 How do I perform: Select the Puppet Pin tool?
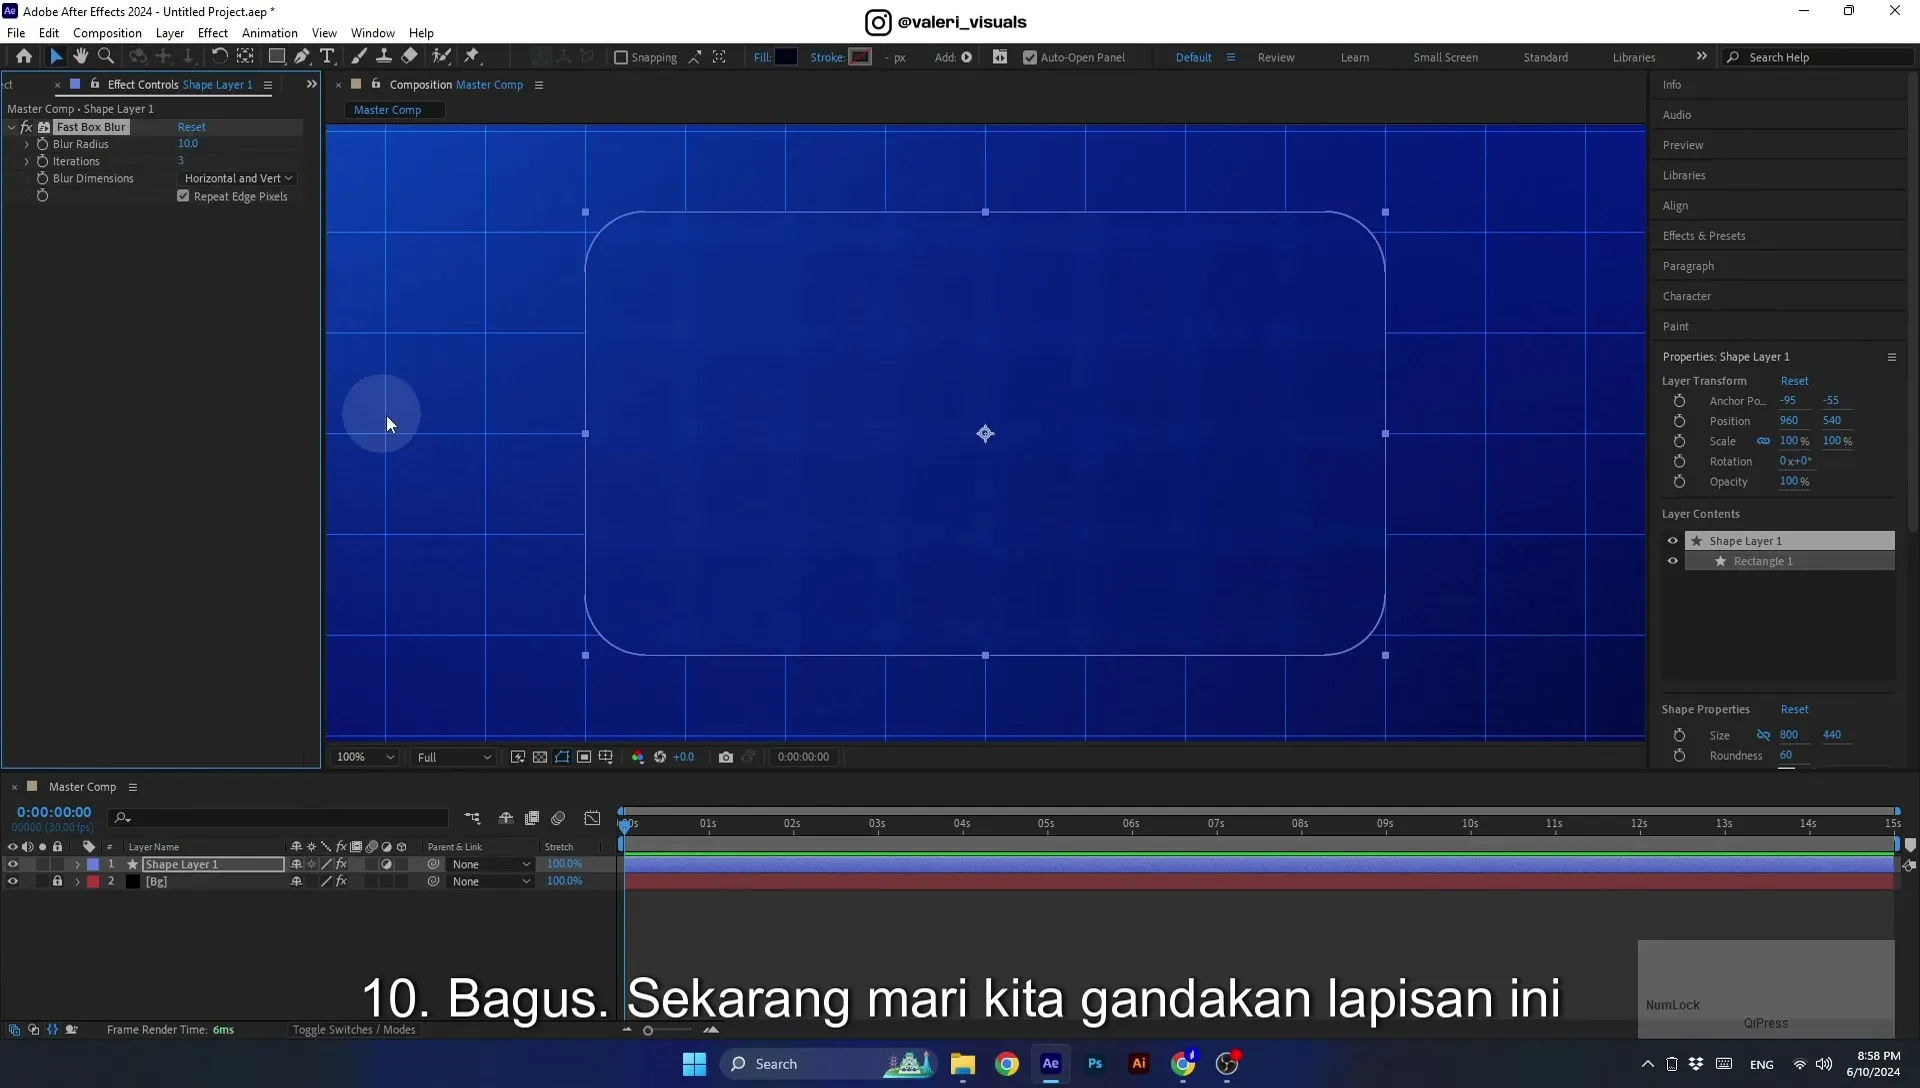[x=472, y=57]
